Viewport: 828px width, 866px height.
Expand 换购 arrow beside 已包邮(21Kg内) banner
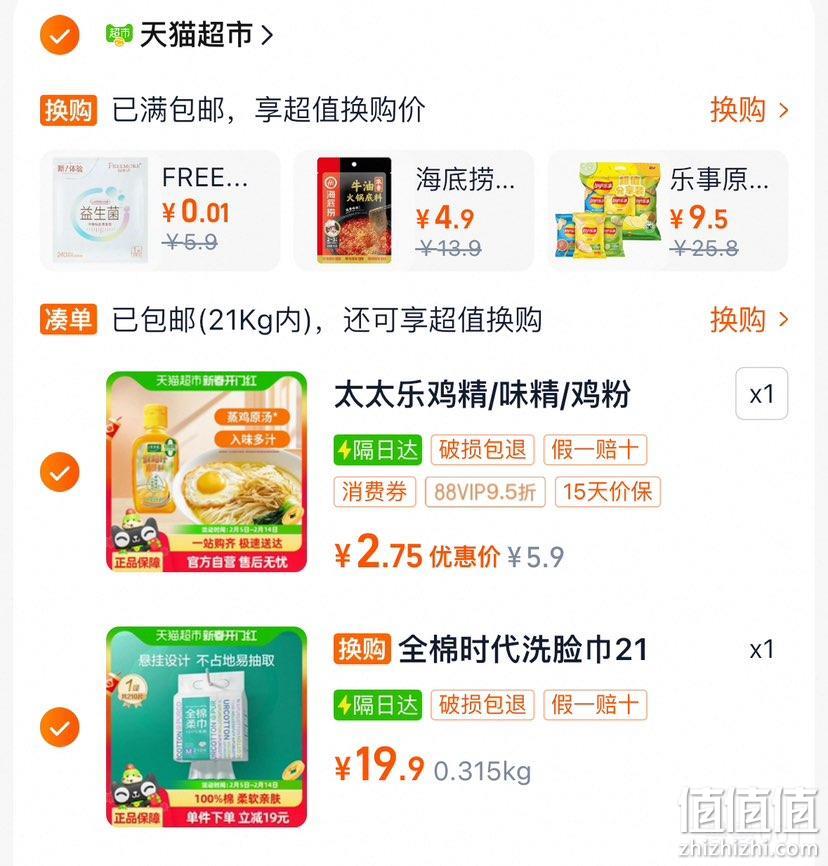(749, 319)
